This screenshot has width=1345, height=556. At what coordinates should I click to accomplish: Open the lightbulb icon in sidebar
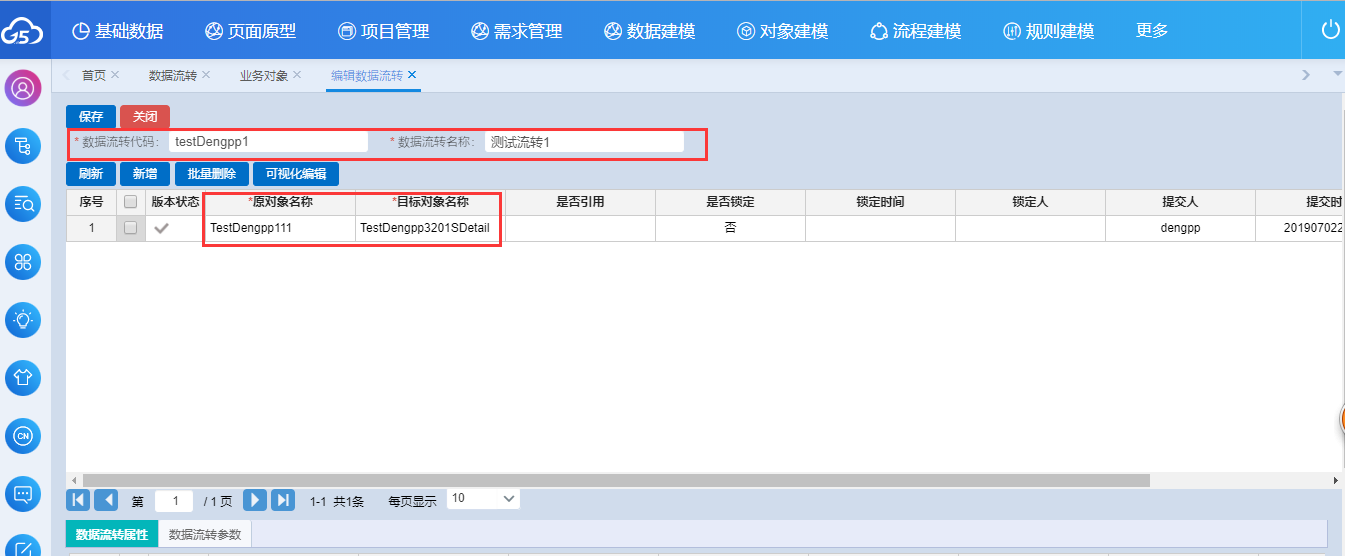pyautogui.click(x=22, y=320)
